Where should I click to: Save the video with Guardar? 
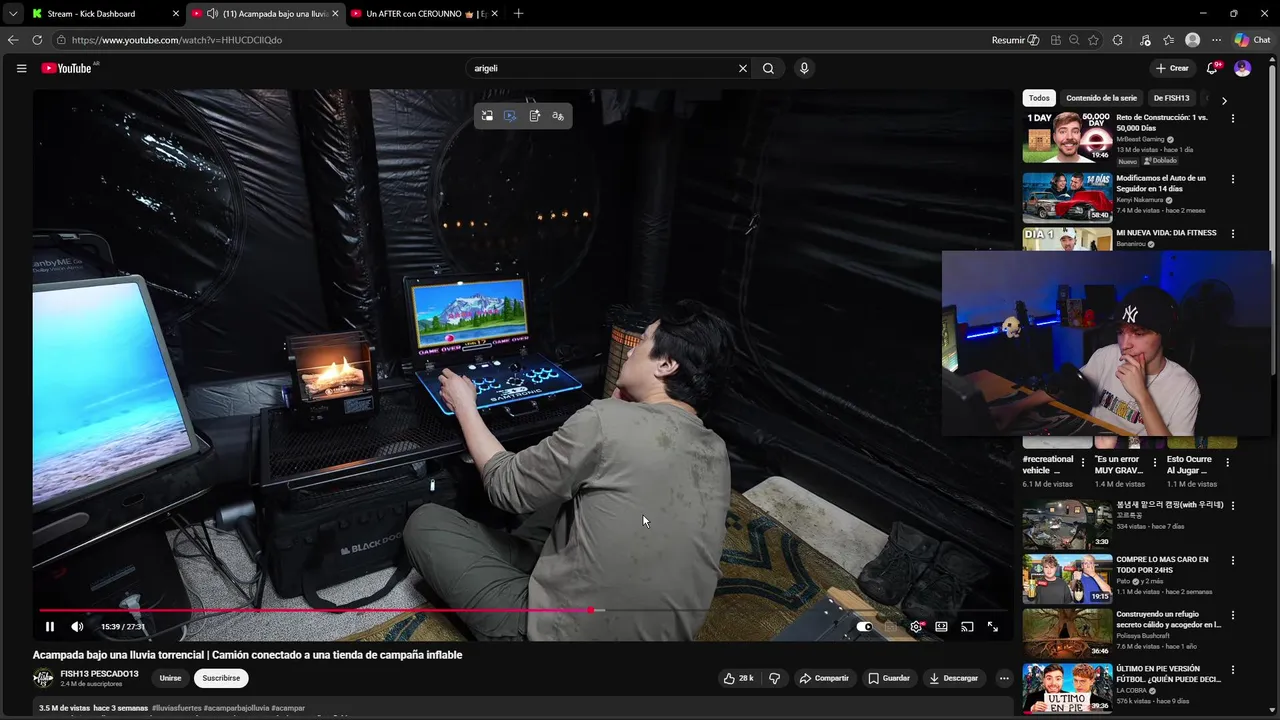tap(889, 678)
